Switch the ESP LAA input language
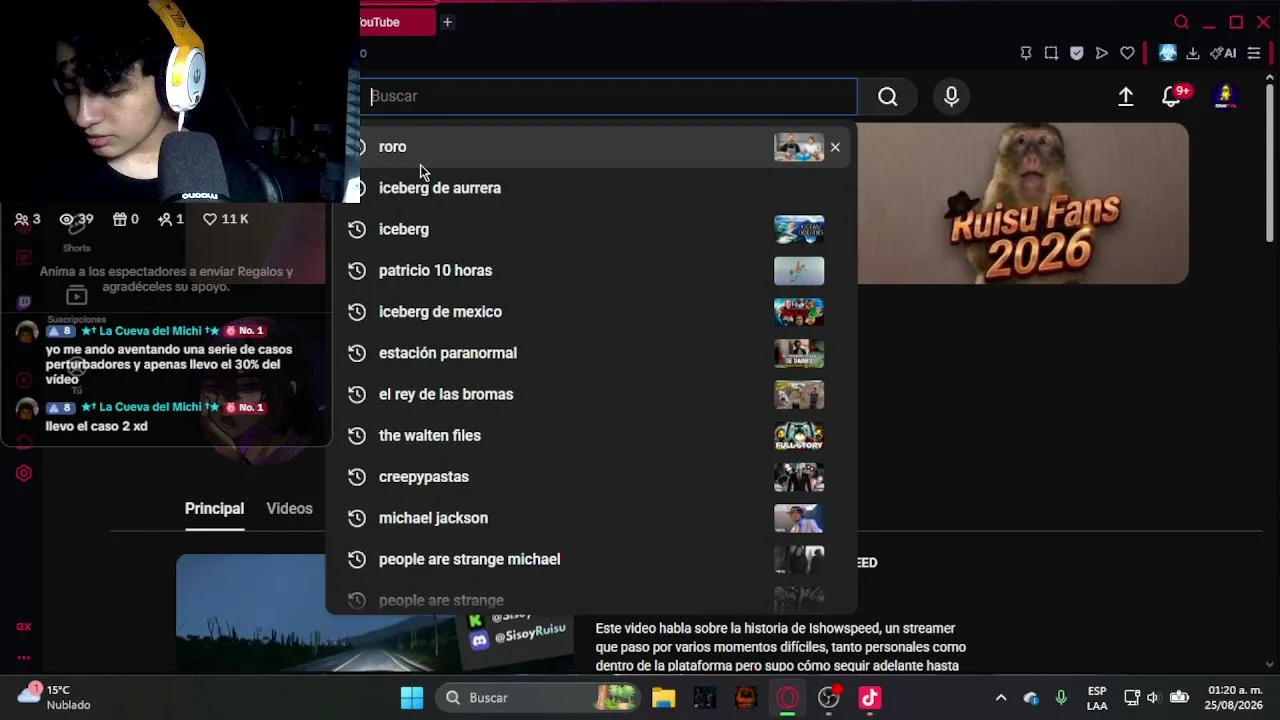The image size is (1280, 720). tap(1097, 697)
